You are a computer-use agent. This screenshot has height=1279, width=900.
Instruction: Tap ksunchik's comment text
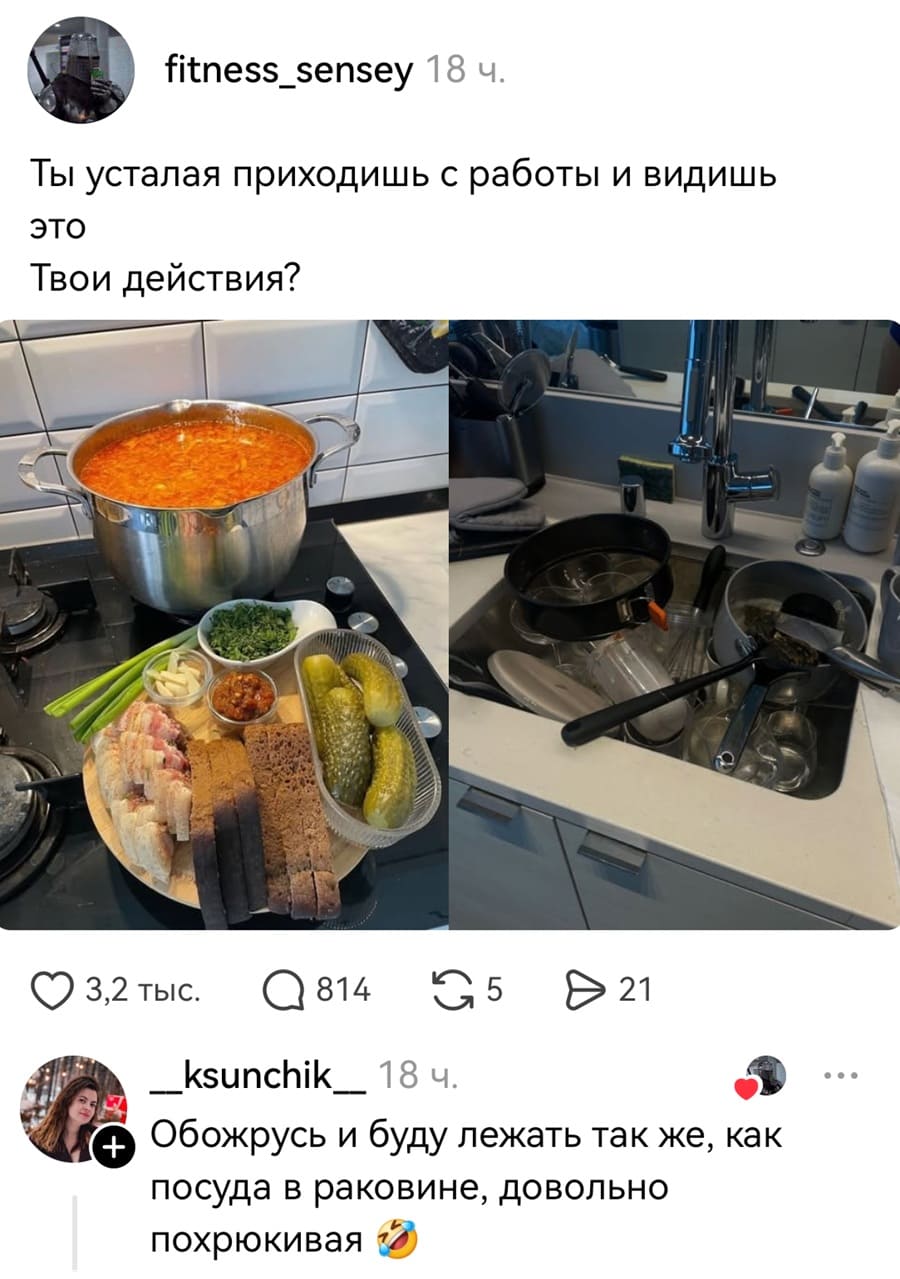pos(465,1189)
